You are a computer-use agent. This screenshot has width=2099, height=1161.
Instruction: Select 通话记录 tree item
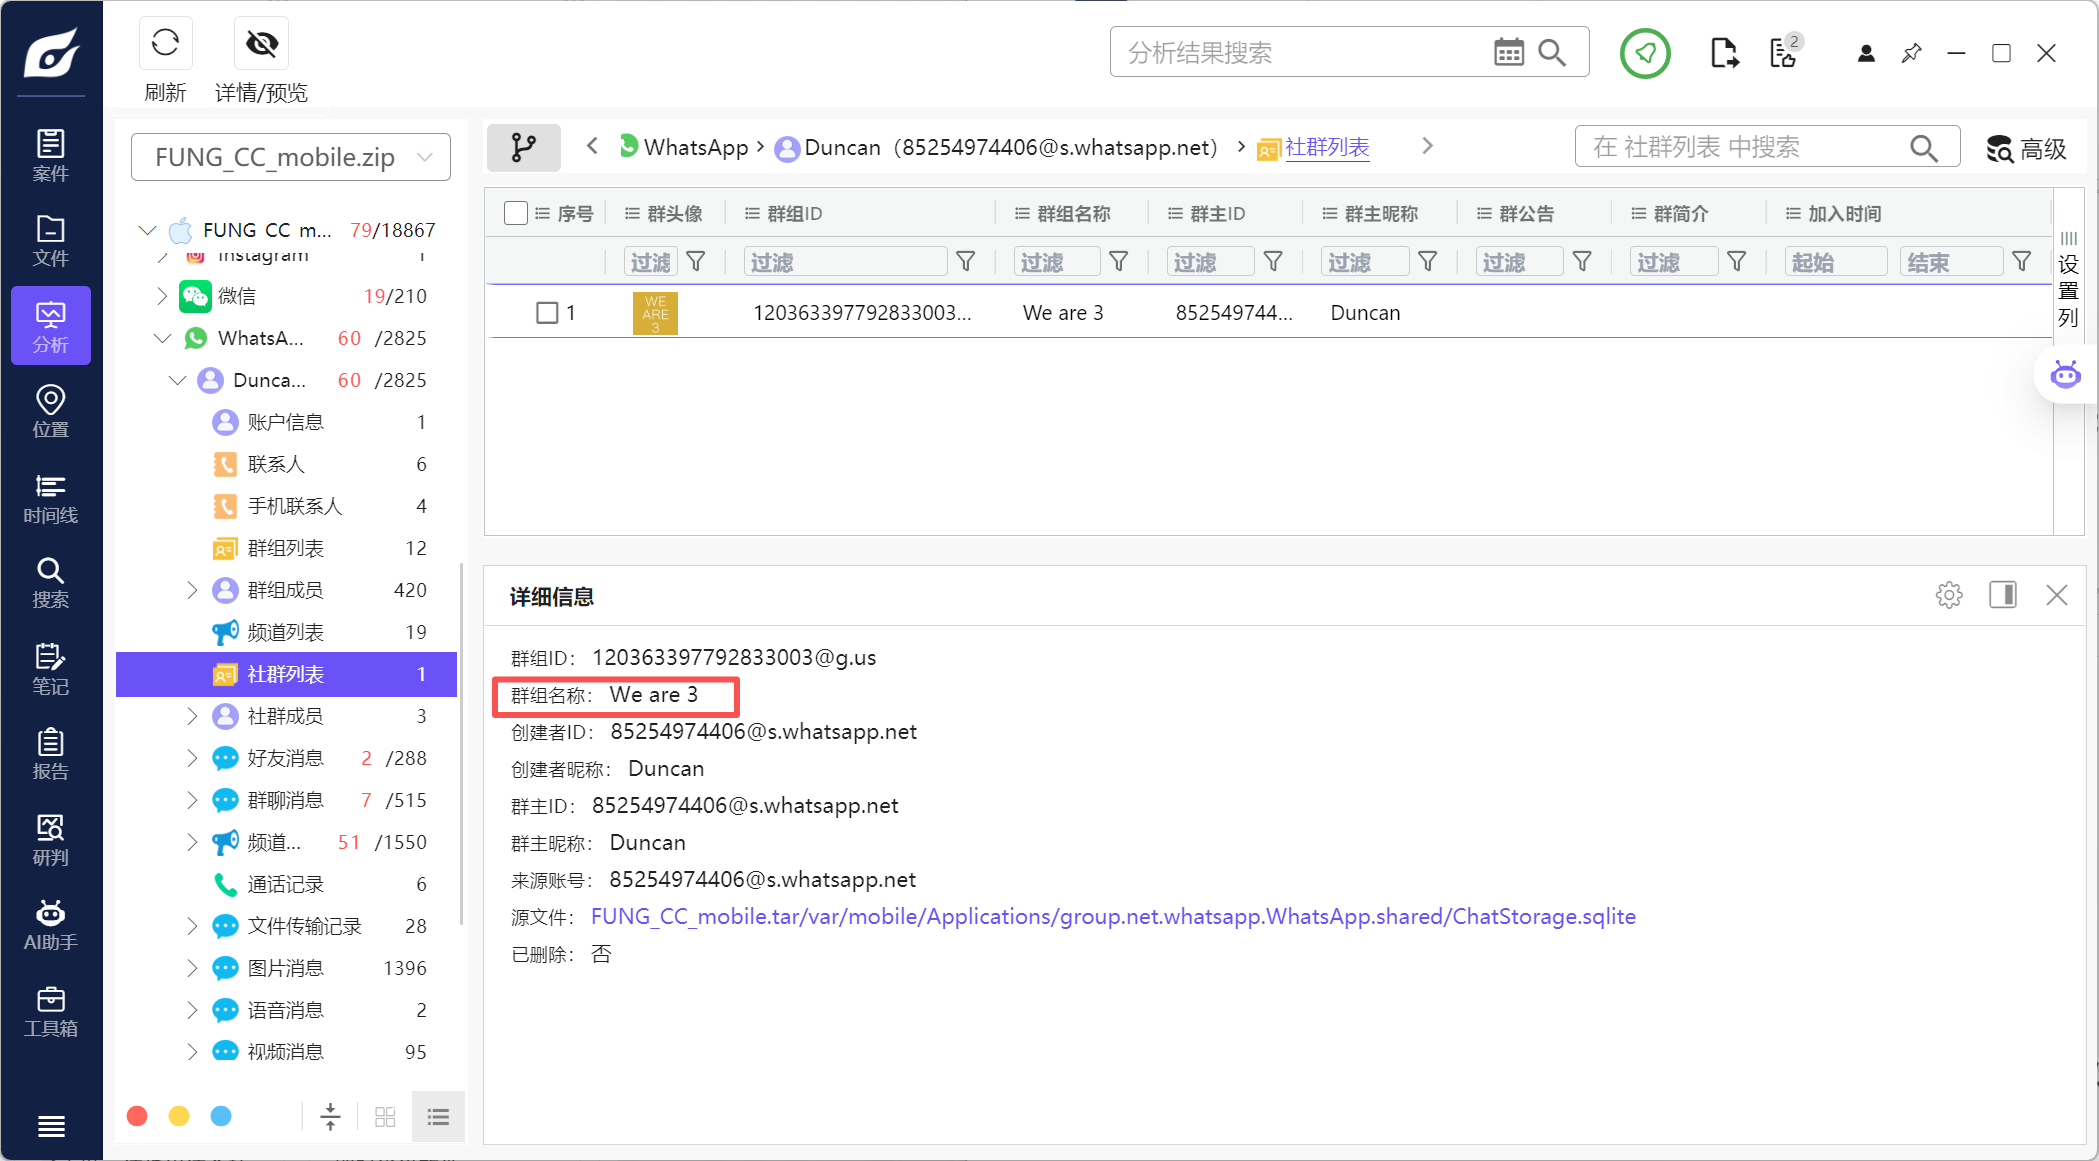(286, 884)
